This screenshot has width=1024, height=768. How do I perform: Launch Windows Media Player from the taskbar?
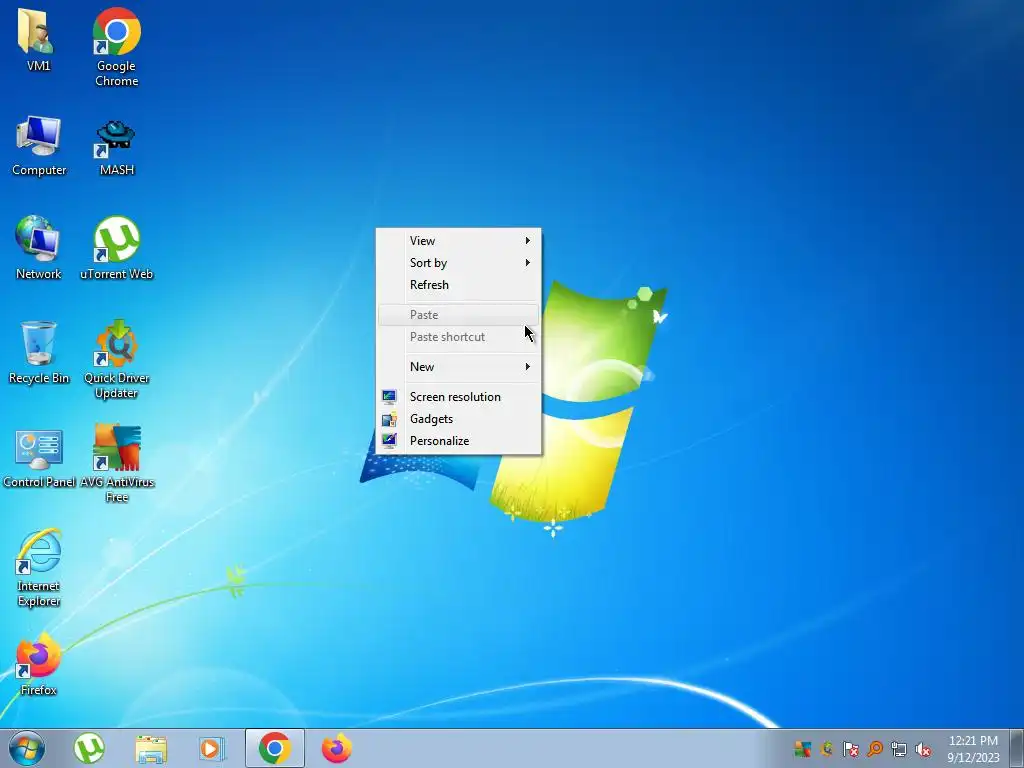point(212,748)
